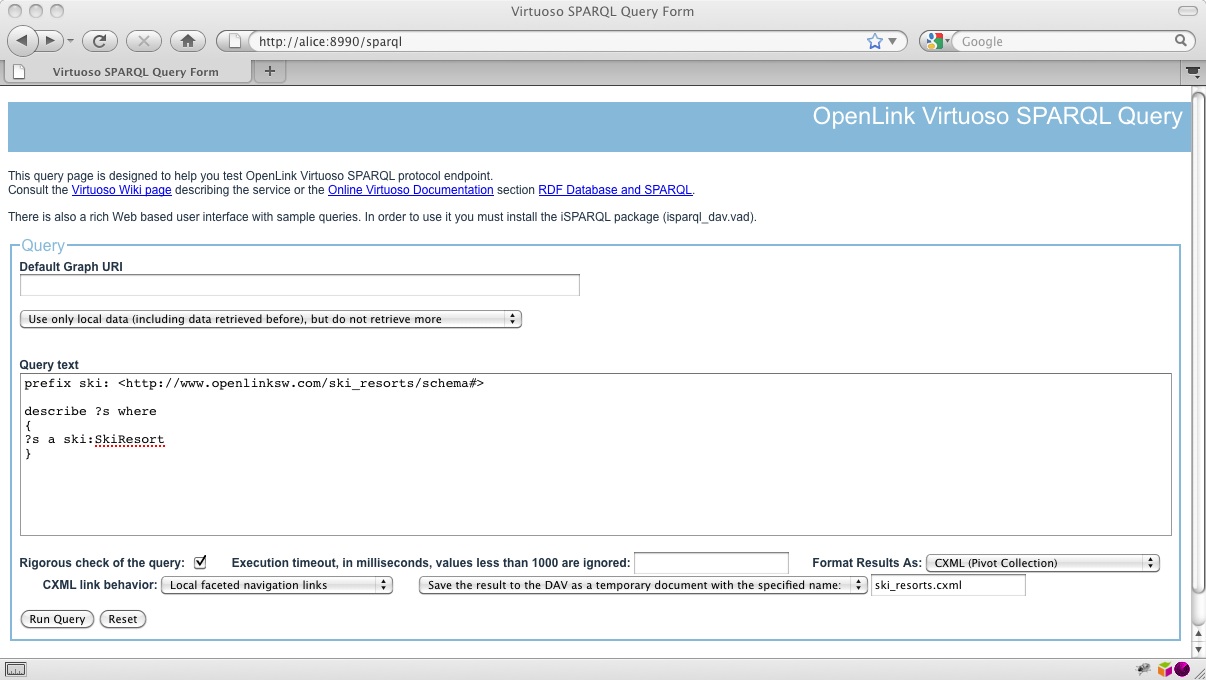Open the RDF Database and SPARQL link
The width and height of the screenshot is (1206, 680).
tap(615, 189)
